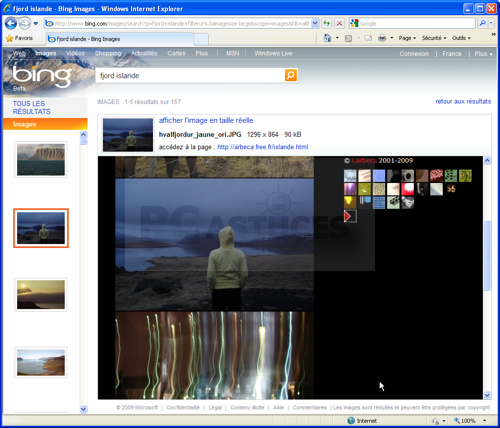This screenshot has width=500, height=428.
Task: Click the preview thumbnail beside hvalfjordur_jaune_ori.JPG
Action: pos(128,135)
